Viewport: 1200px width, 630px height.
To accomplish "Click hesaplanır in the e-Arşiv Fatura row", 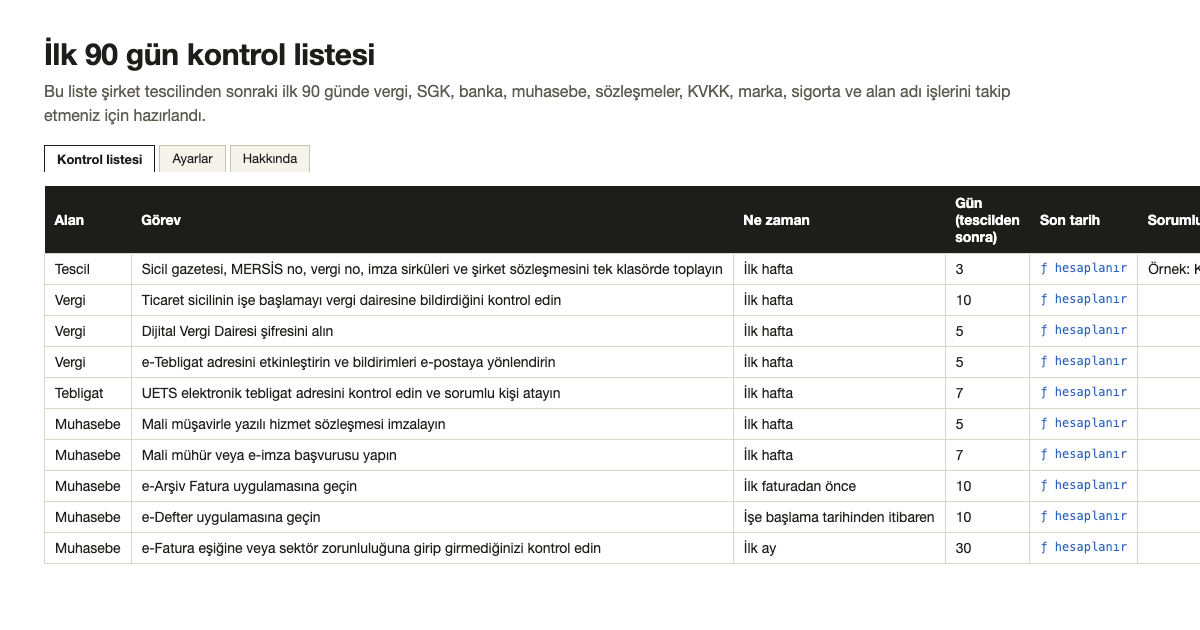I will pos(1084,485).
